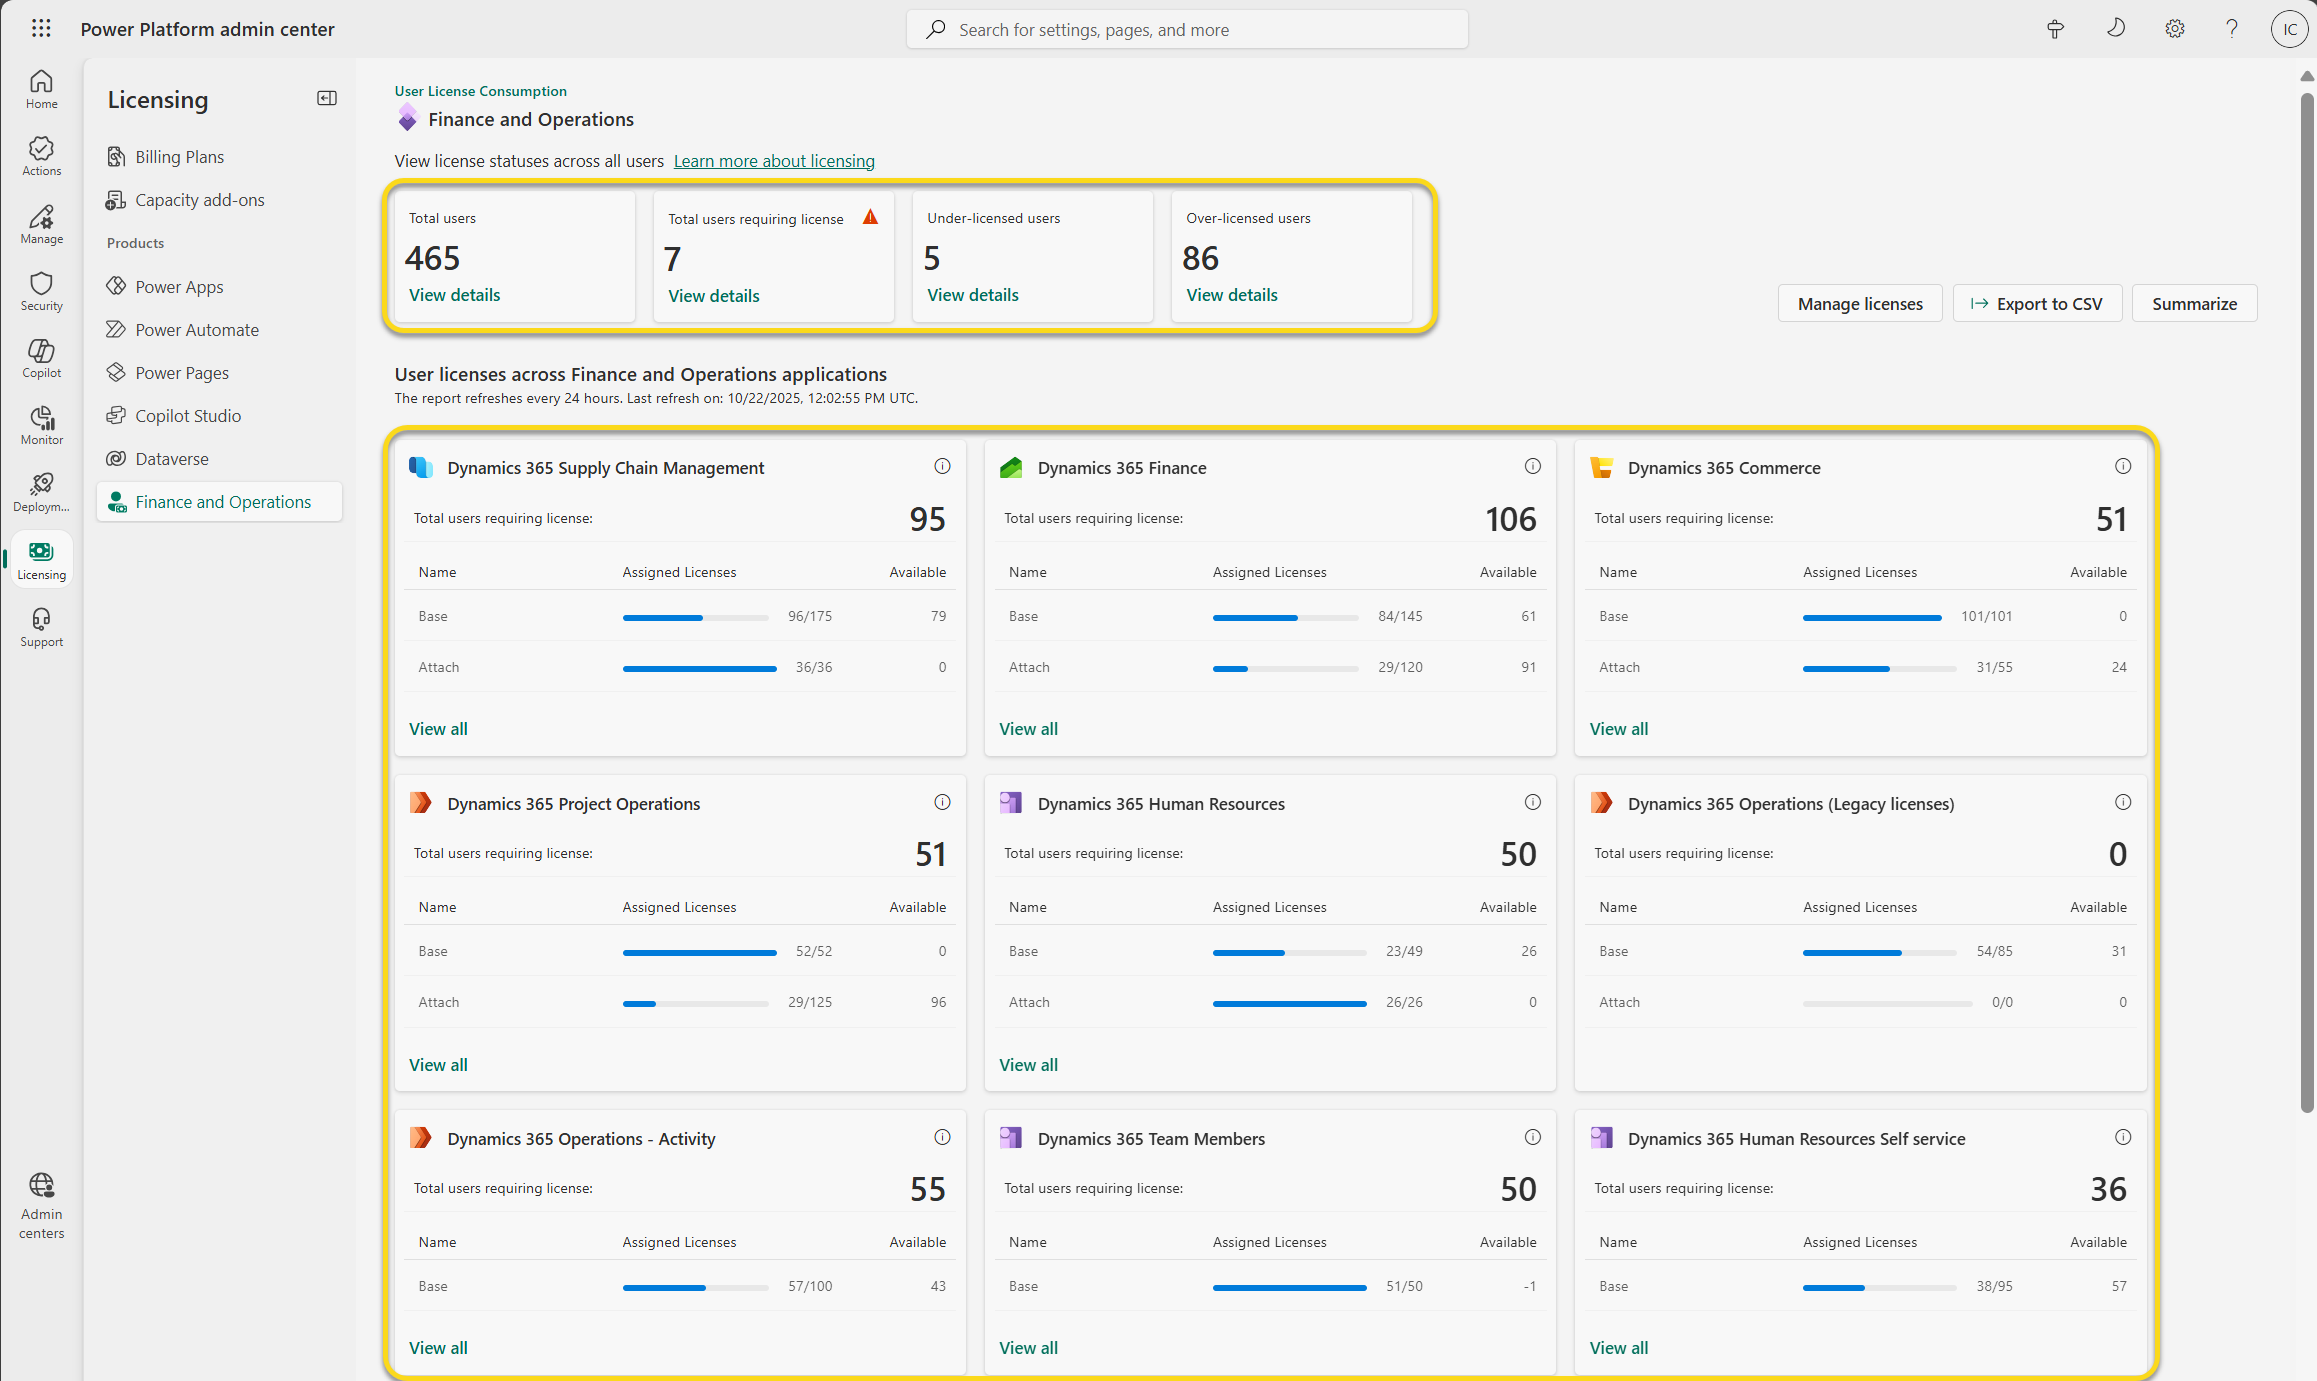2317x1381 pixels.
Task: Collapse the Licensing navigation pane icon
Action: tap(327, 98)
